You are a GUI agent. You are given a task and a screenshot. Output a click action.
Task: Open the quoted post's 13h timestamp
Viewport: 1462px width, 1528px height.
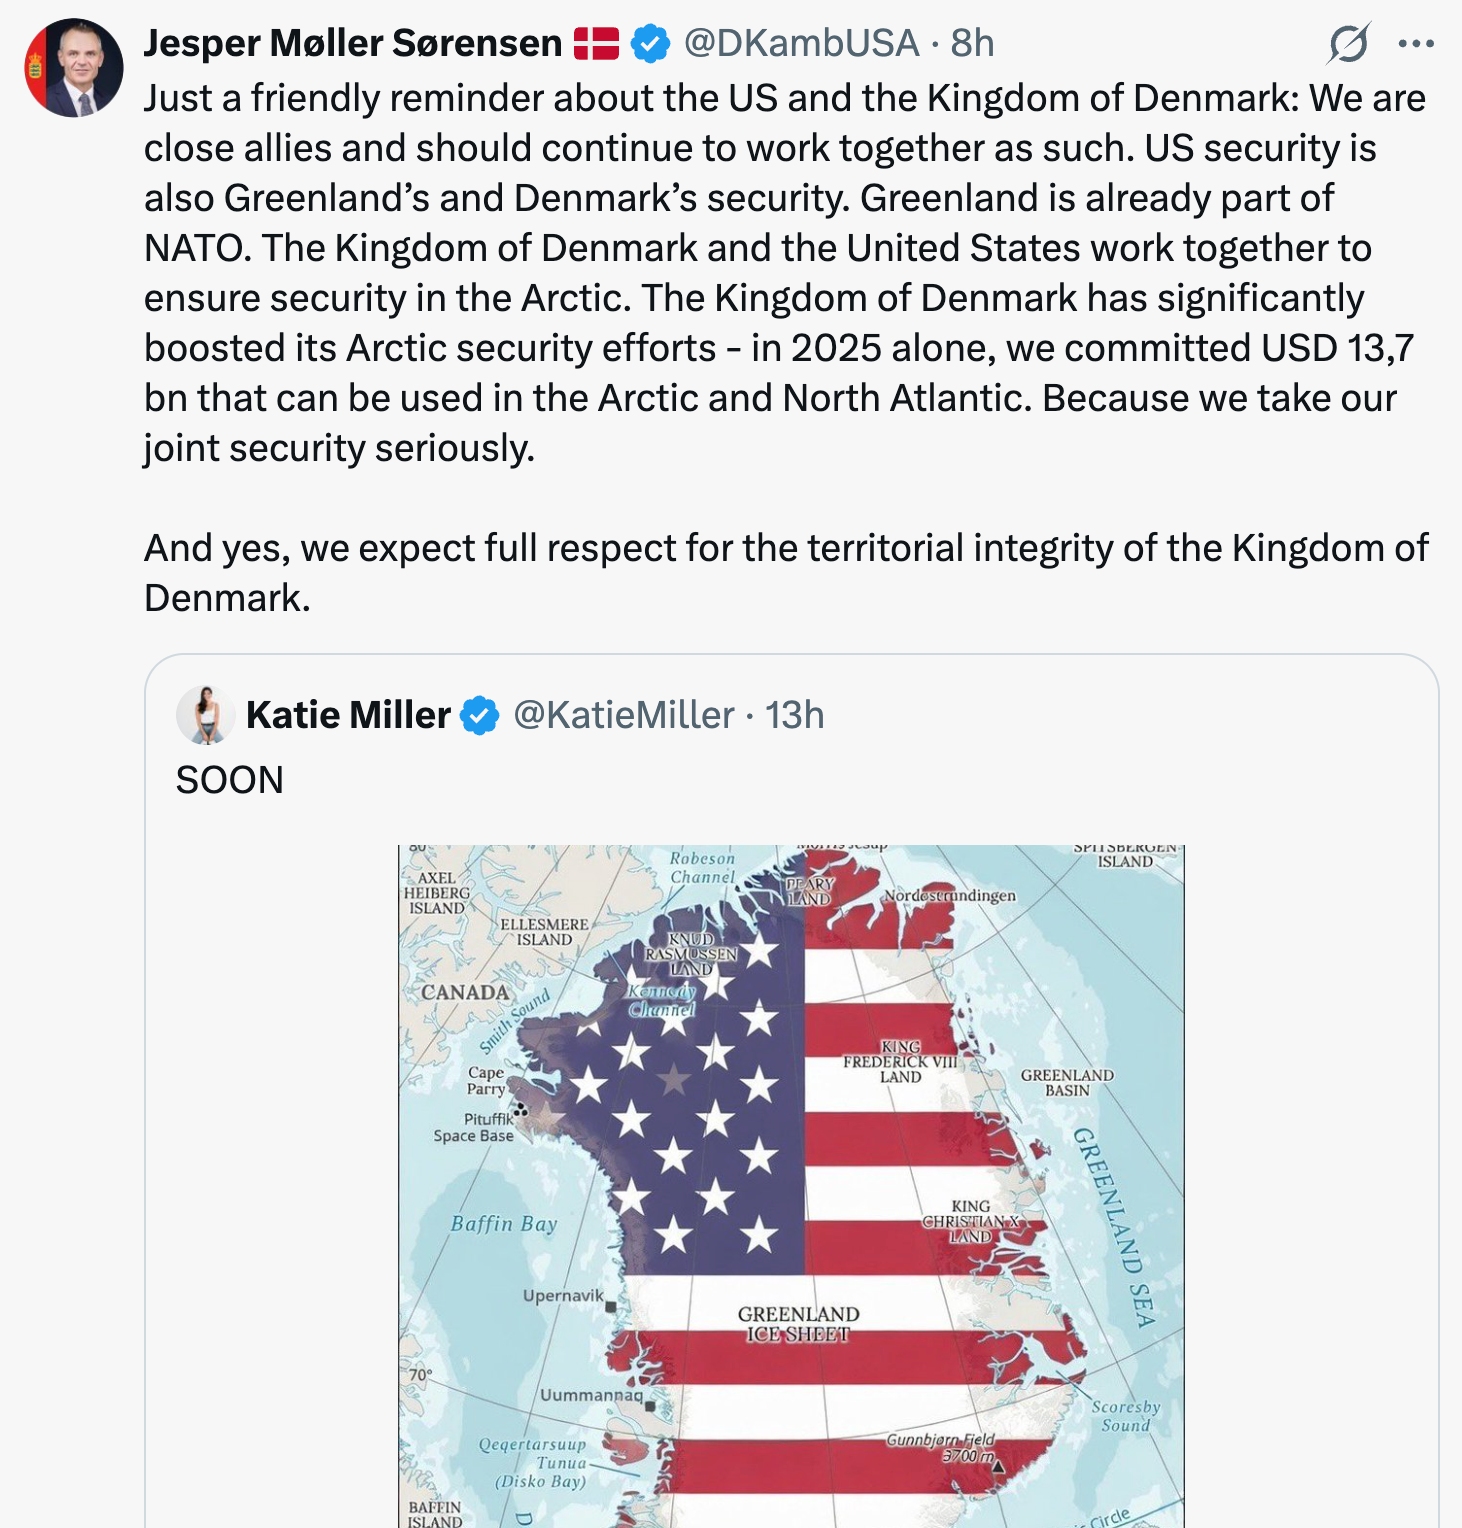coord(795,715)
